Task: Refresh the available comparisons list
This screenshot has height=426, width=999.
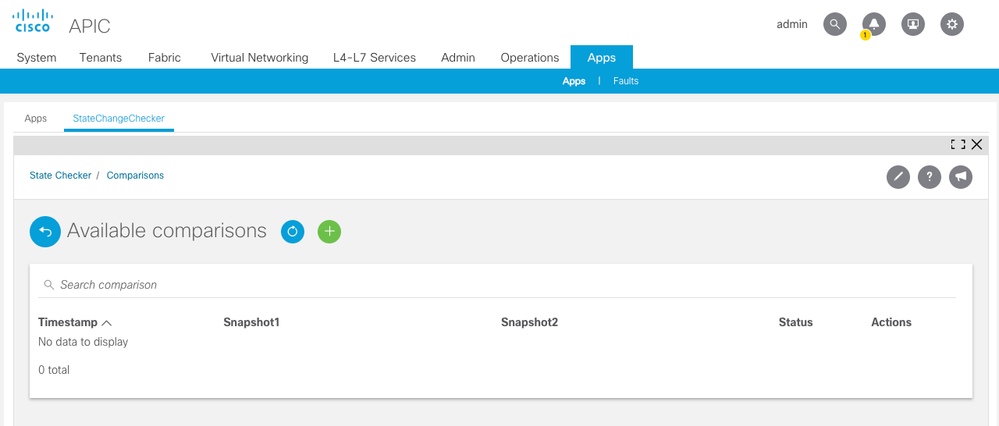Action: tap(292, 232)
